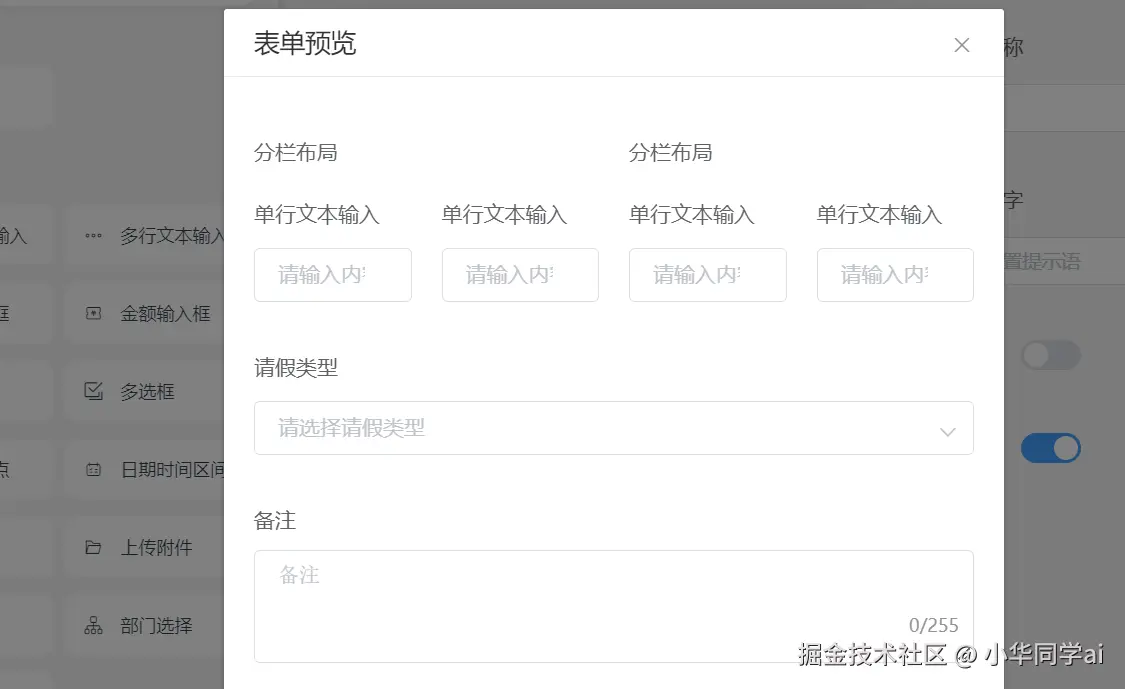Image resolution: width=1125 pixels, height=689 pixels.
Task: Click the second 单行文本输入 input field
Action: click(x=520, y=275)
